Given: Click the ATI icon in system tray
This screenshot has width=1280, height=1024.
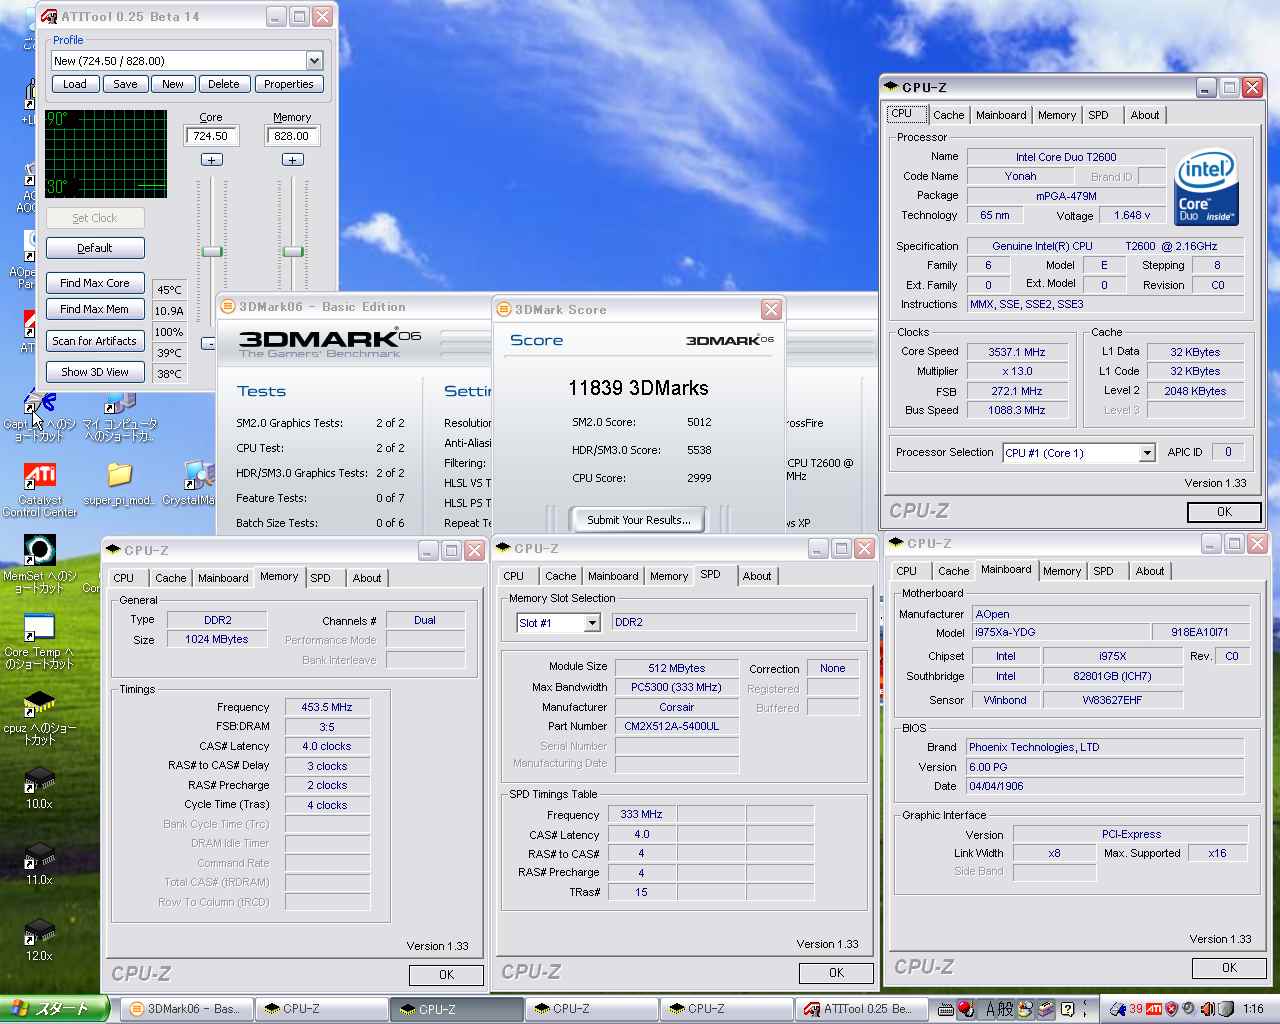Looking at the screenshot, I should (1154, 1009).
